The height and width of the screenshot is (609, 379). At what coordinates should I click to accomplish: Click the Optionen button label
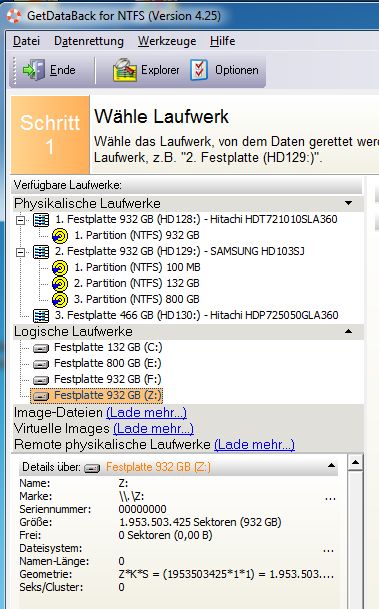click(x=237, y=70)
